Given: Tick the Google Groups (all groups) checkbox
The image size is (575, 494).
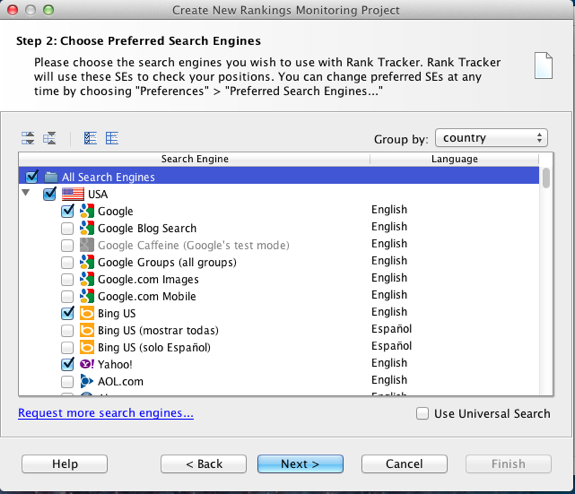Looking at the screenshot, I should pyautogui.click(x=67, y=262).
